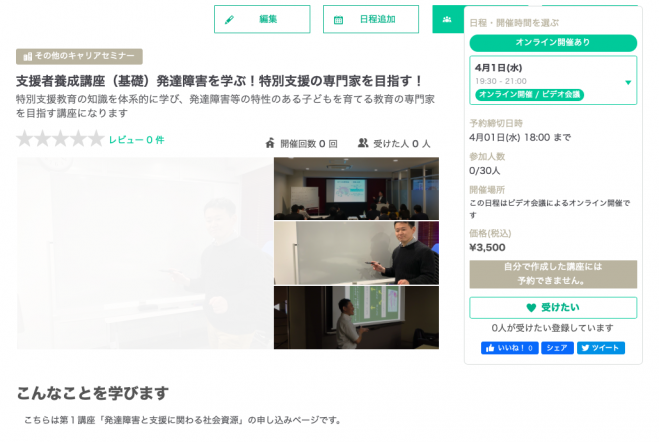
Task: Click the 19:30 - 21:00 time text
Action: [501, 81]
